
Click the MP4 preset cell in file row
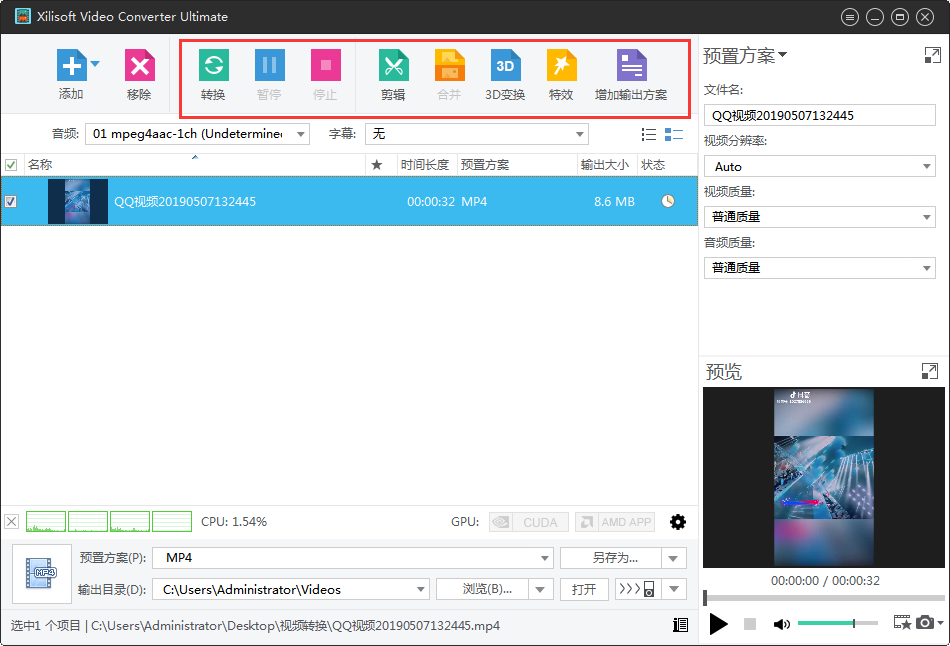pos(474,201)
